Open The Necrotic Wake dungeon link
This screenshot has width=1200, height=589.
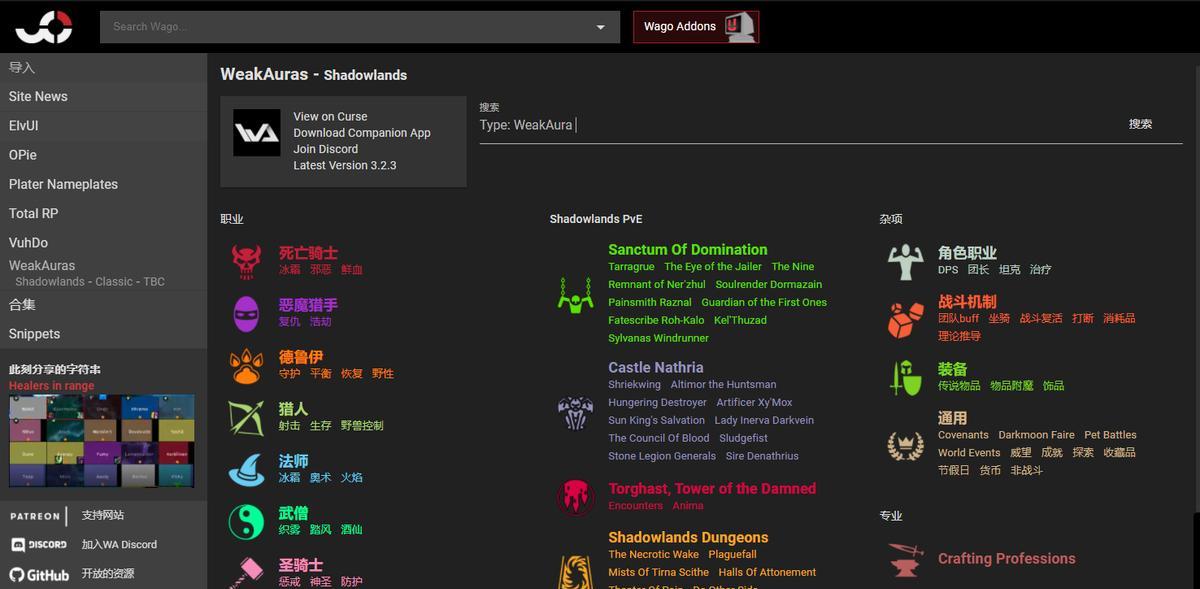[x=653, y=554]
